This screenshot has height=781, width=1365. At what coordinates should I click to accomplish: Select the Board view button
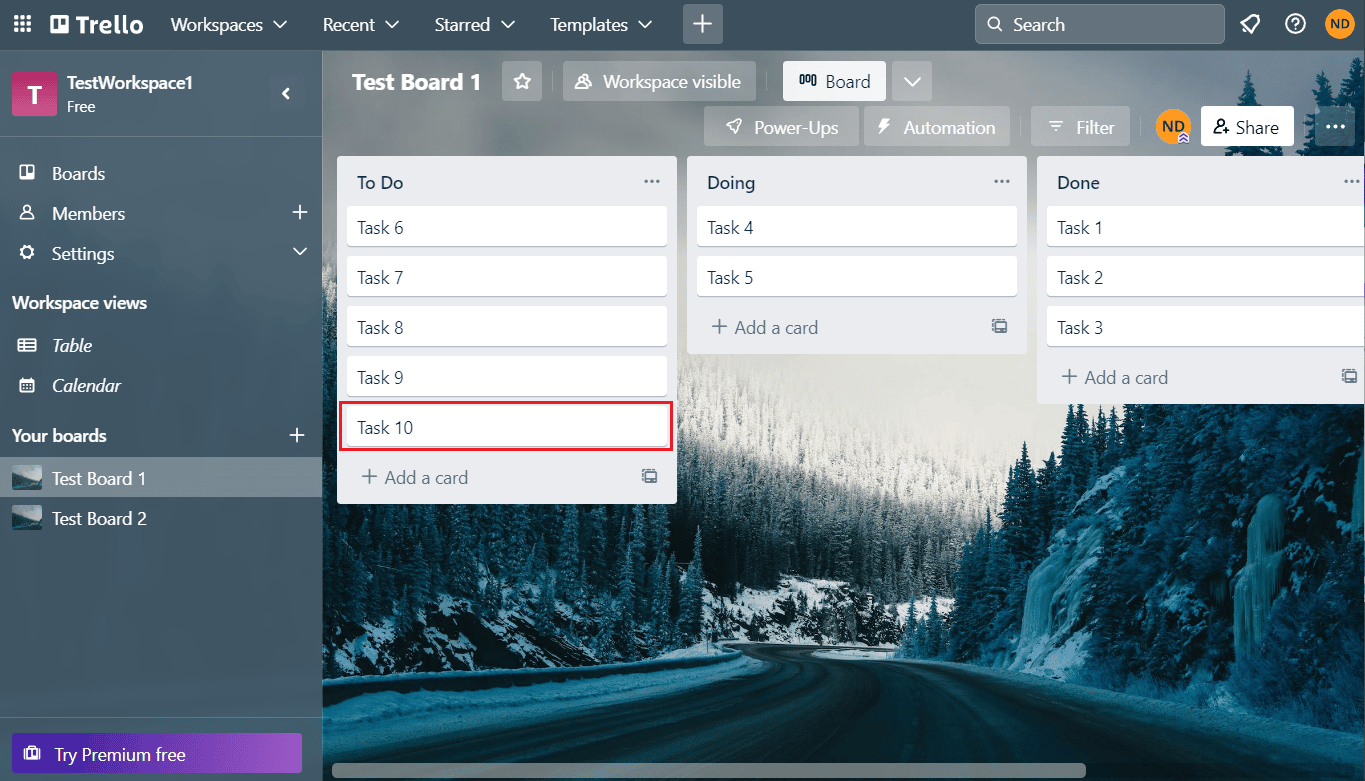click(x=834, y=82)
